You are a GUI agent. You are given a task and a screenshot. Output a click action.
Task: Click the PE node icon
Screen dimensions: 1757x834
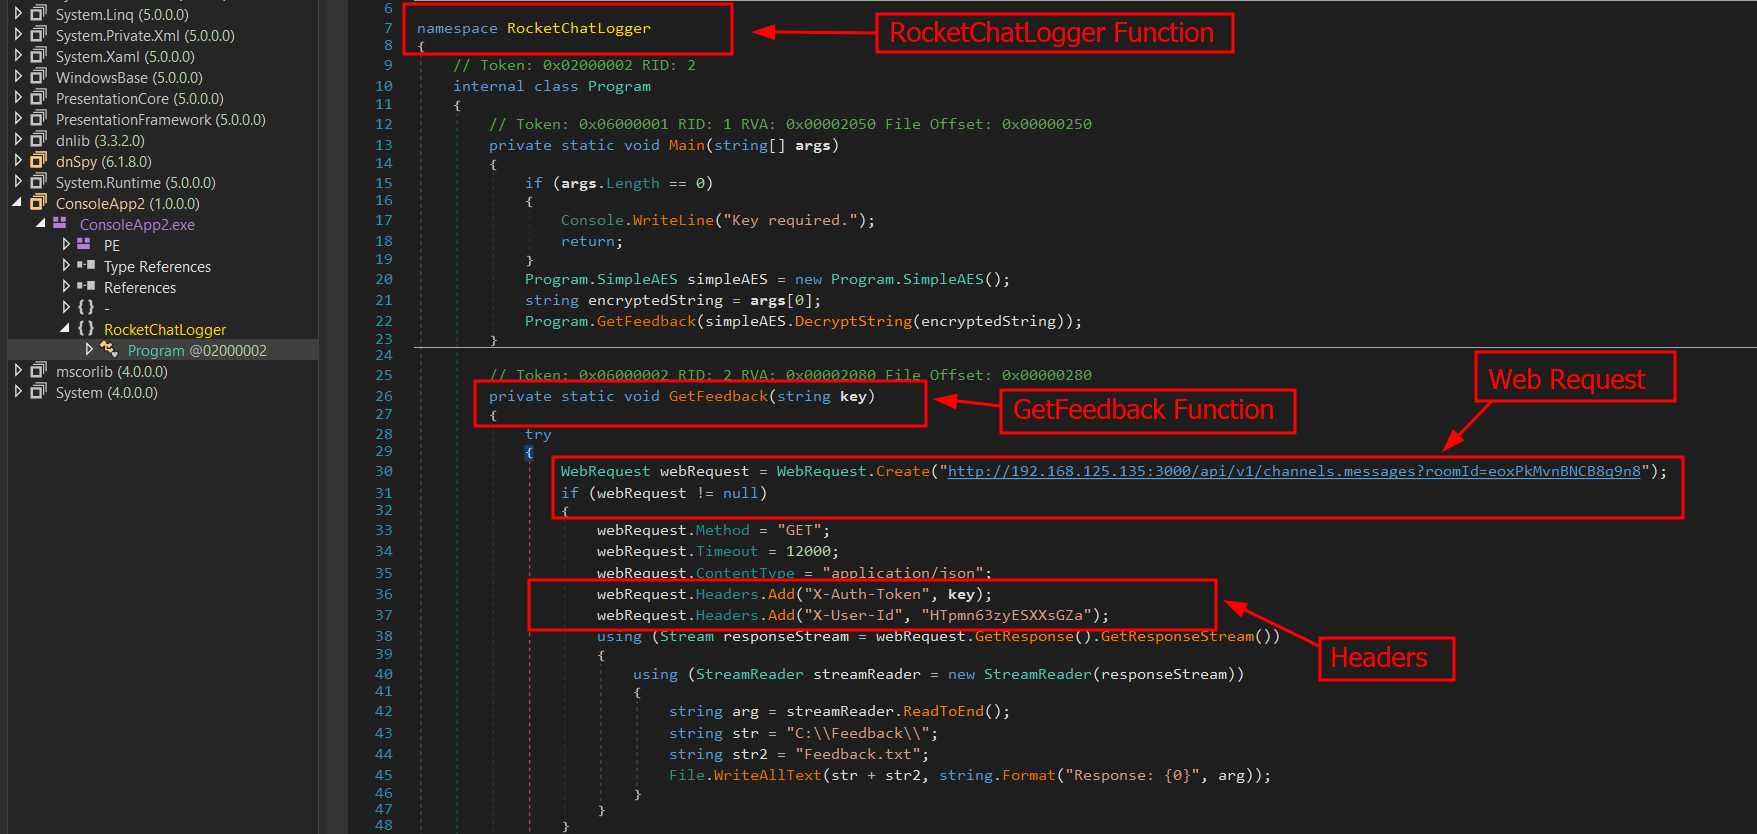(x=84, y=244)
